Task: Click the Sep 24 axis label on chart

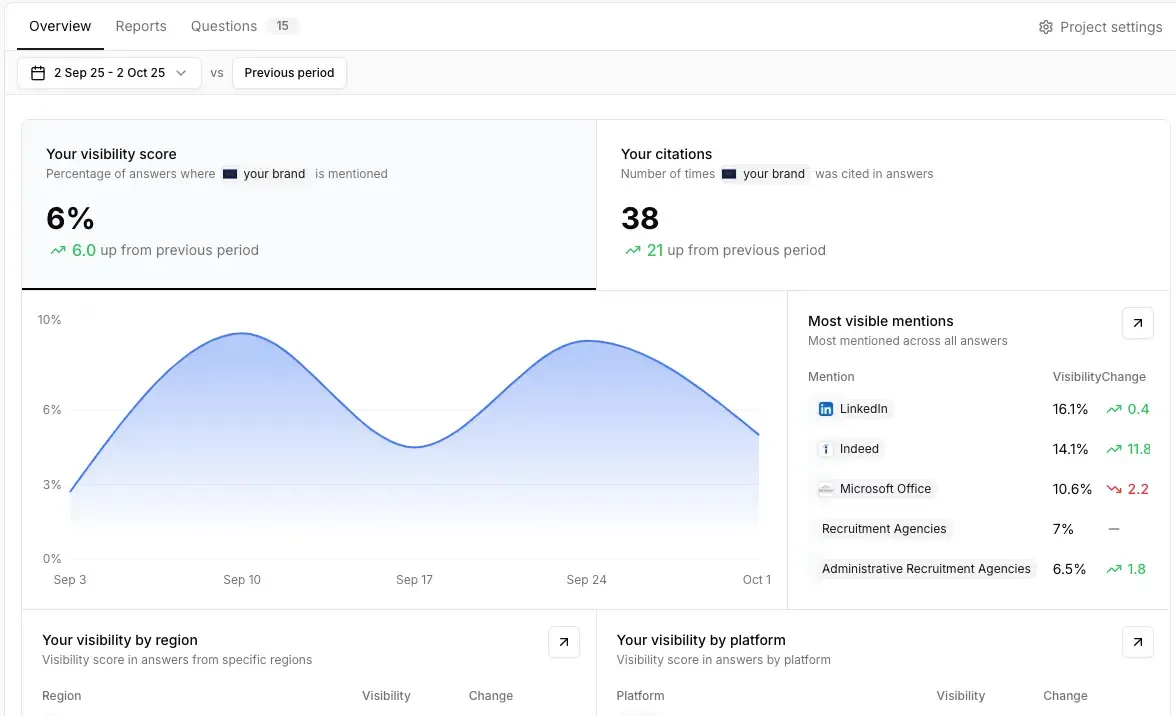Action: 586,580
